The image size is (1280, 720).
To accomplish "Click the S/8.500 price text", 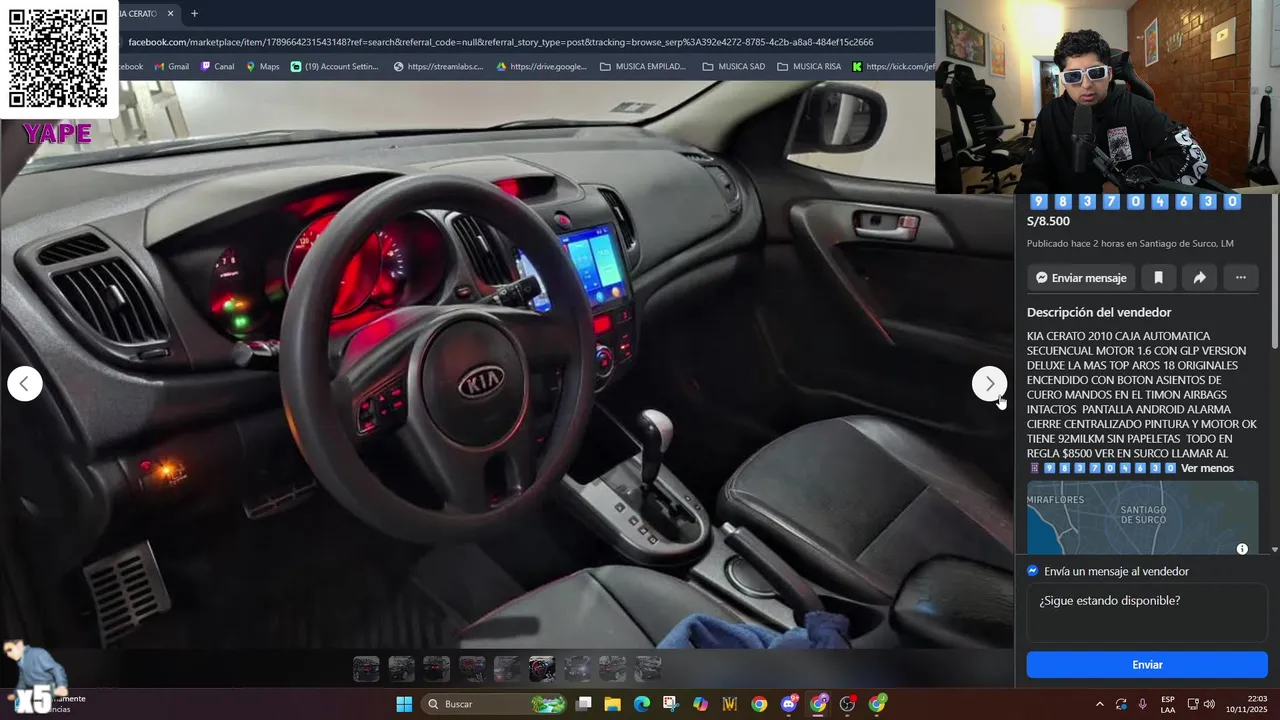I will click(x=1048, y=222).
